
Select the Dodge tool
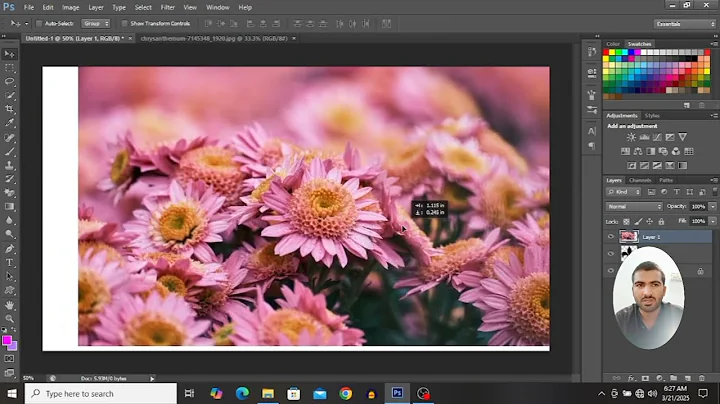(x=9, y=234)
